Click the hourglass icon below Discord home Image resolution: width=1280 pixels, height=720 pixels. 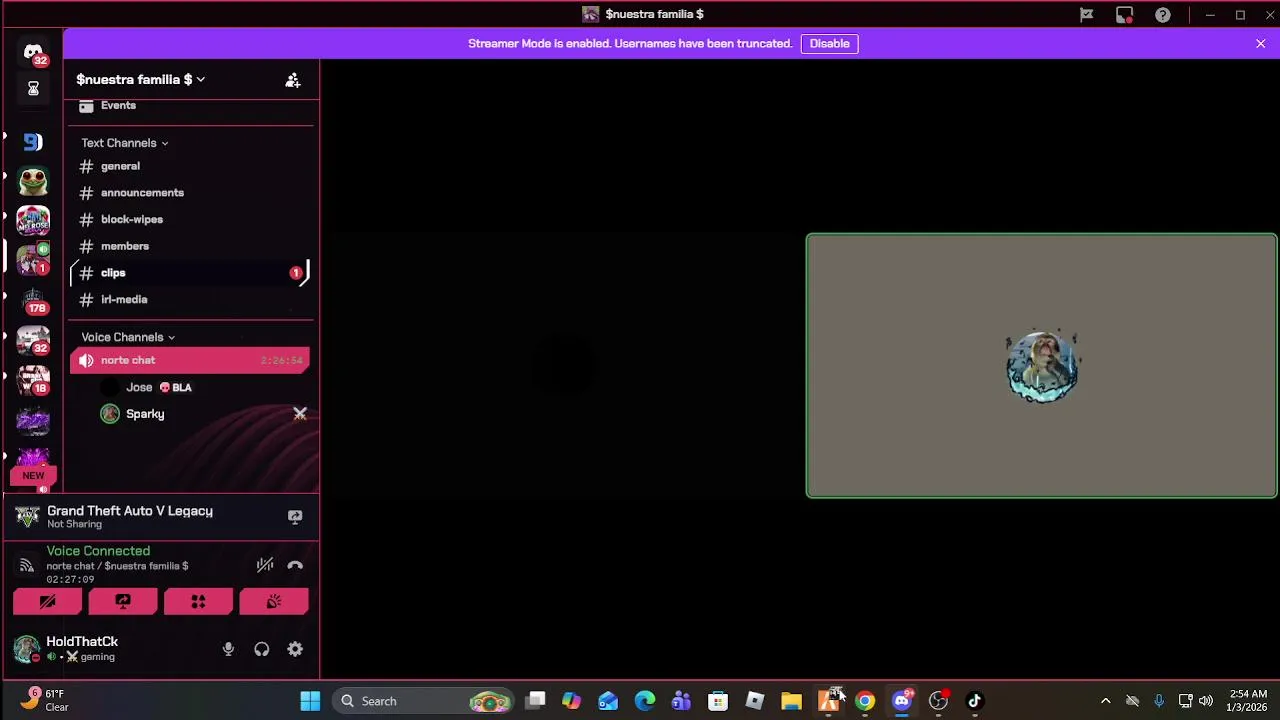tap(33, 89)
